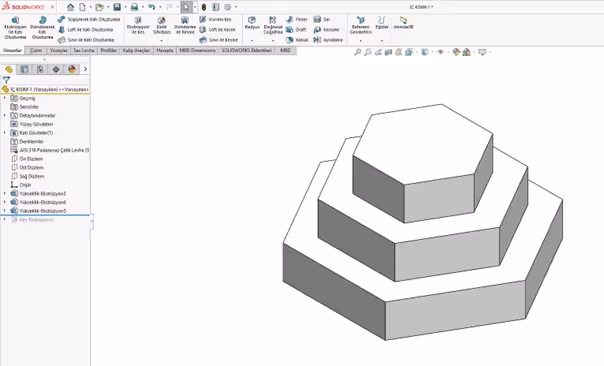The width and height of the screenshot is (604, 366).
Task: Activate the Select cursor tool
Action: click(x=186, y=7)
